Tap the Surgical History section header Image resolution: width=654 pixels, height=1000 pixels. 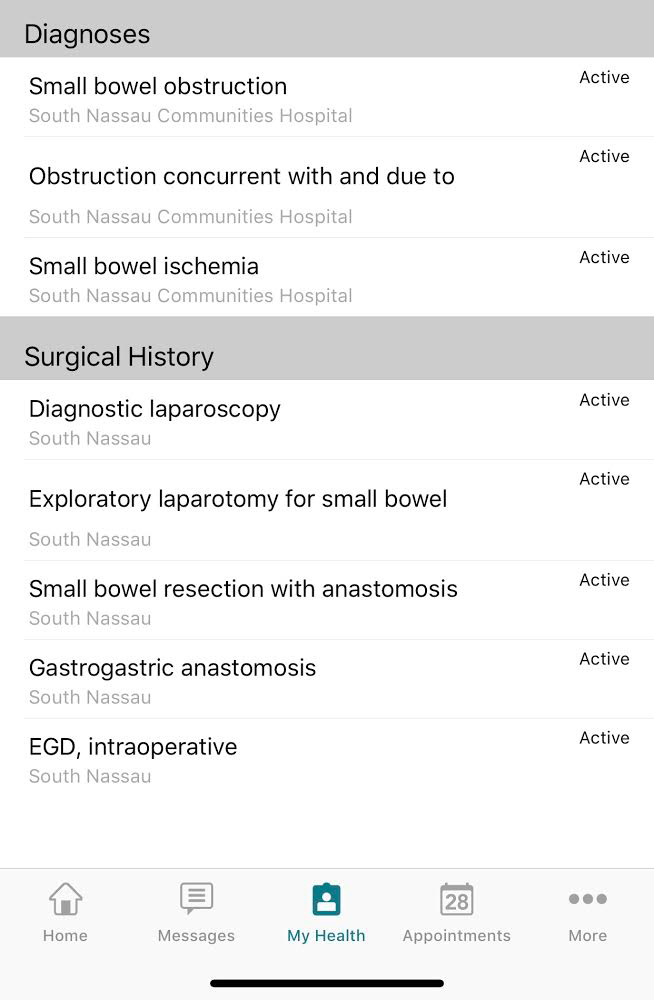click(327, 348)
